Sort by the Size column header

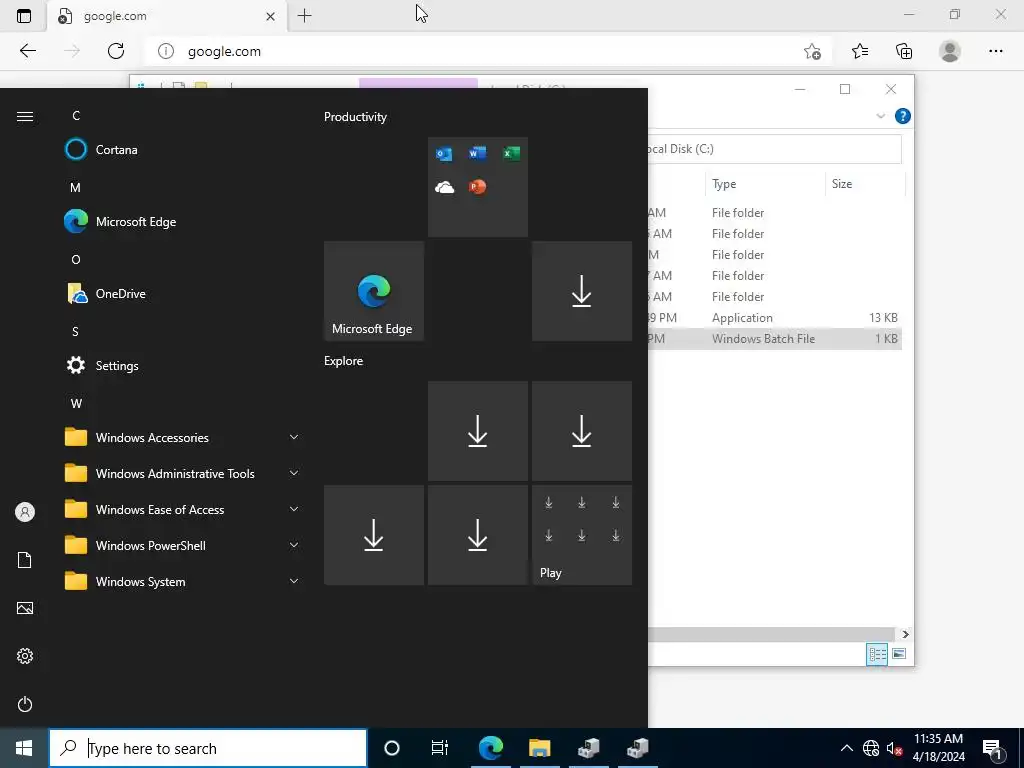865,184
